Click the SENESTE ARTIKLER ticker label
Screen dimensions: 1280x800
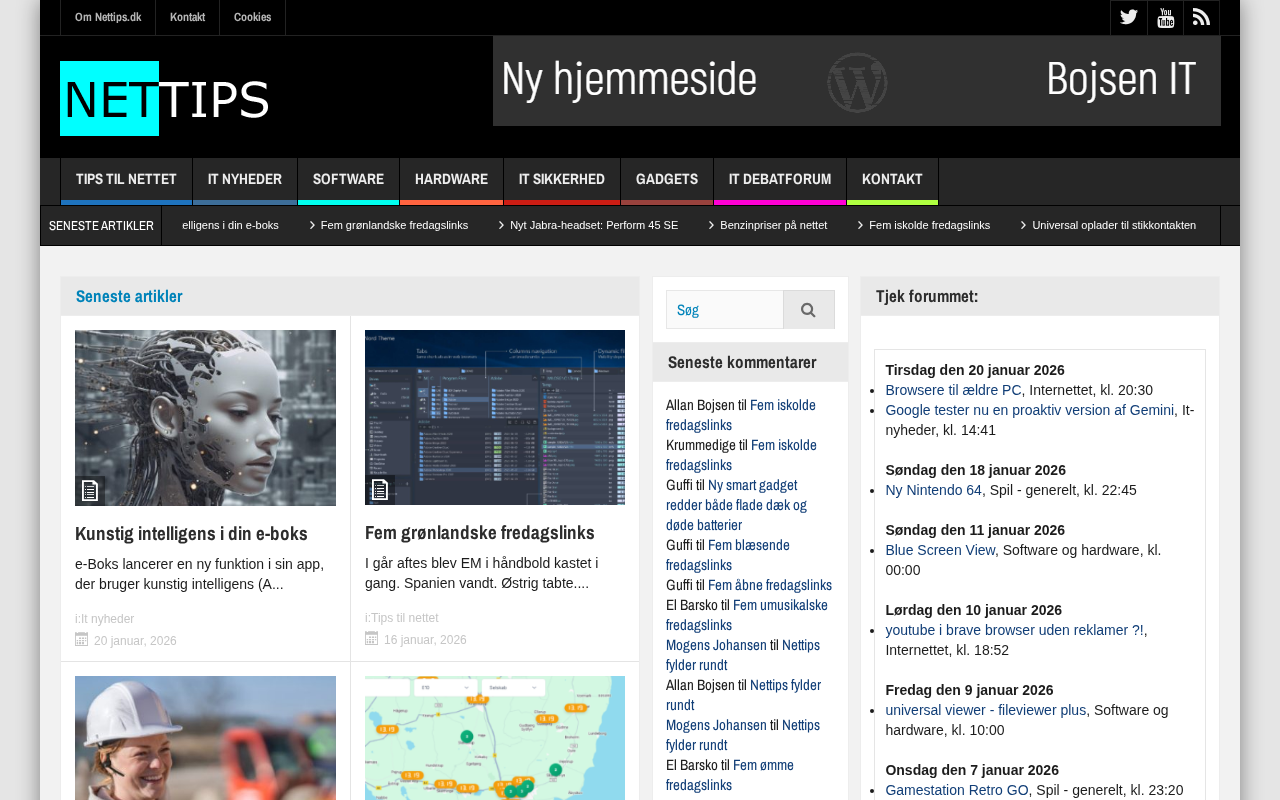pyautogui.click(x=101, y=226)
